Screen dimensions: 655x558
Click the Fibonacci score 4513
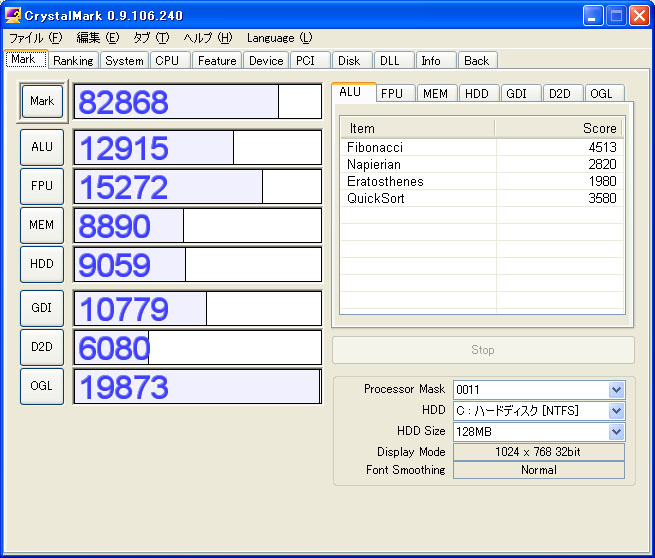pyautogui.click(x=602, y=147)
